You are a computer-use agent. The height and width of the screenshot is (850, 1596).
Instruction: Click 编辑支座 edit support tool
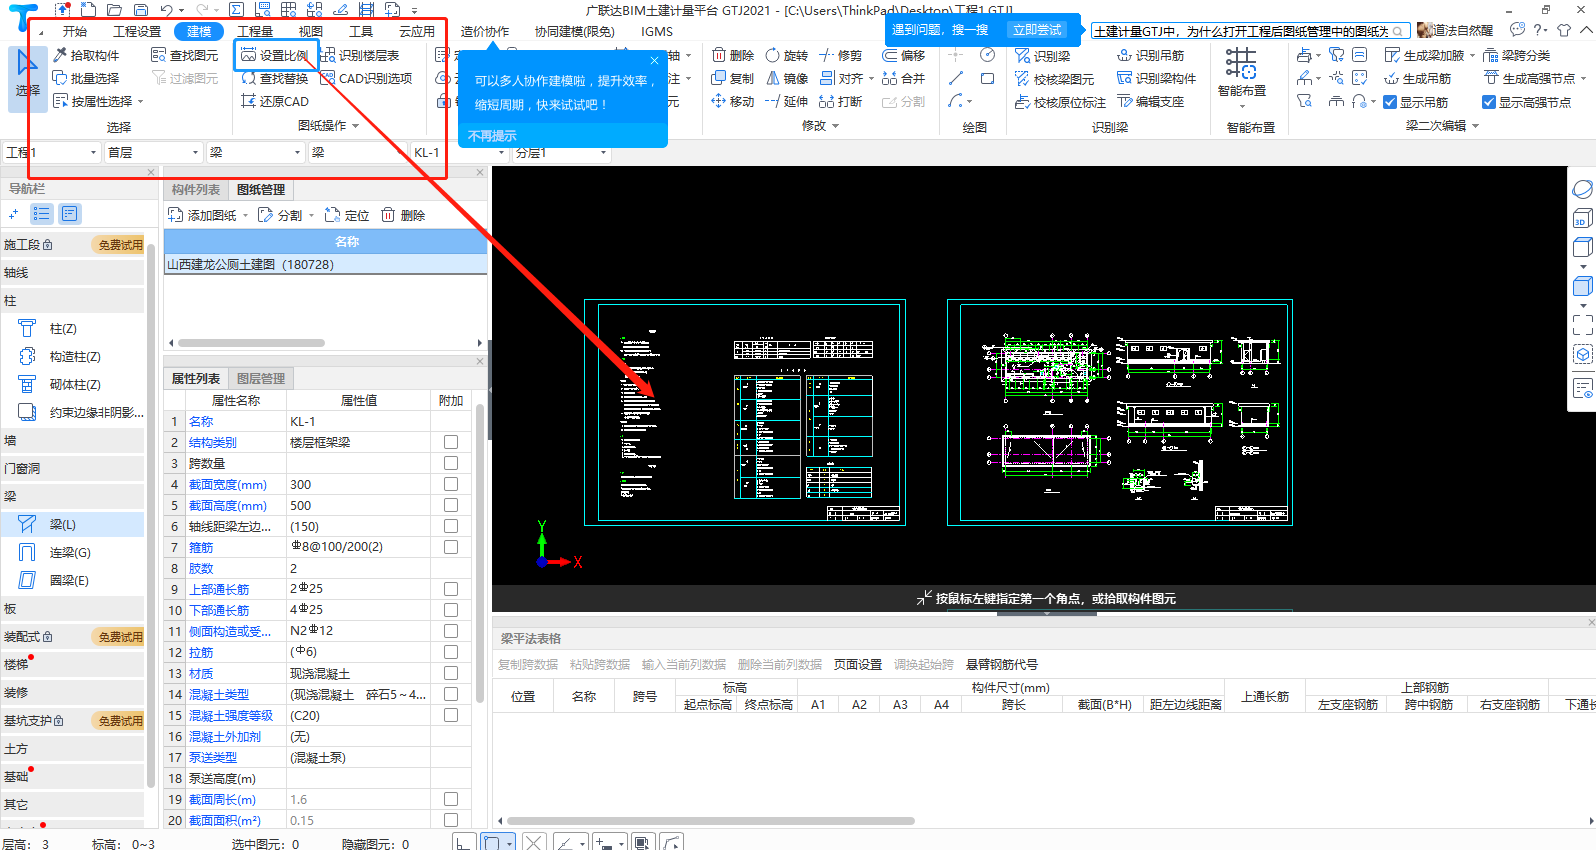click(1151, 101)
